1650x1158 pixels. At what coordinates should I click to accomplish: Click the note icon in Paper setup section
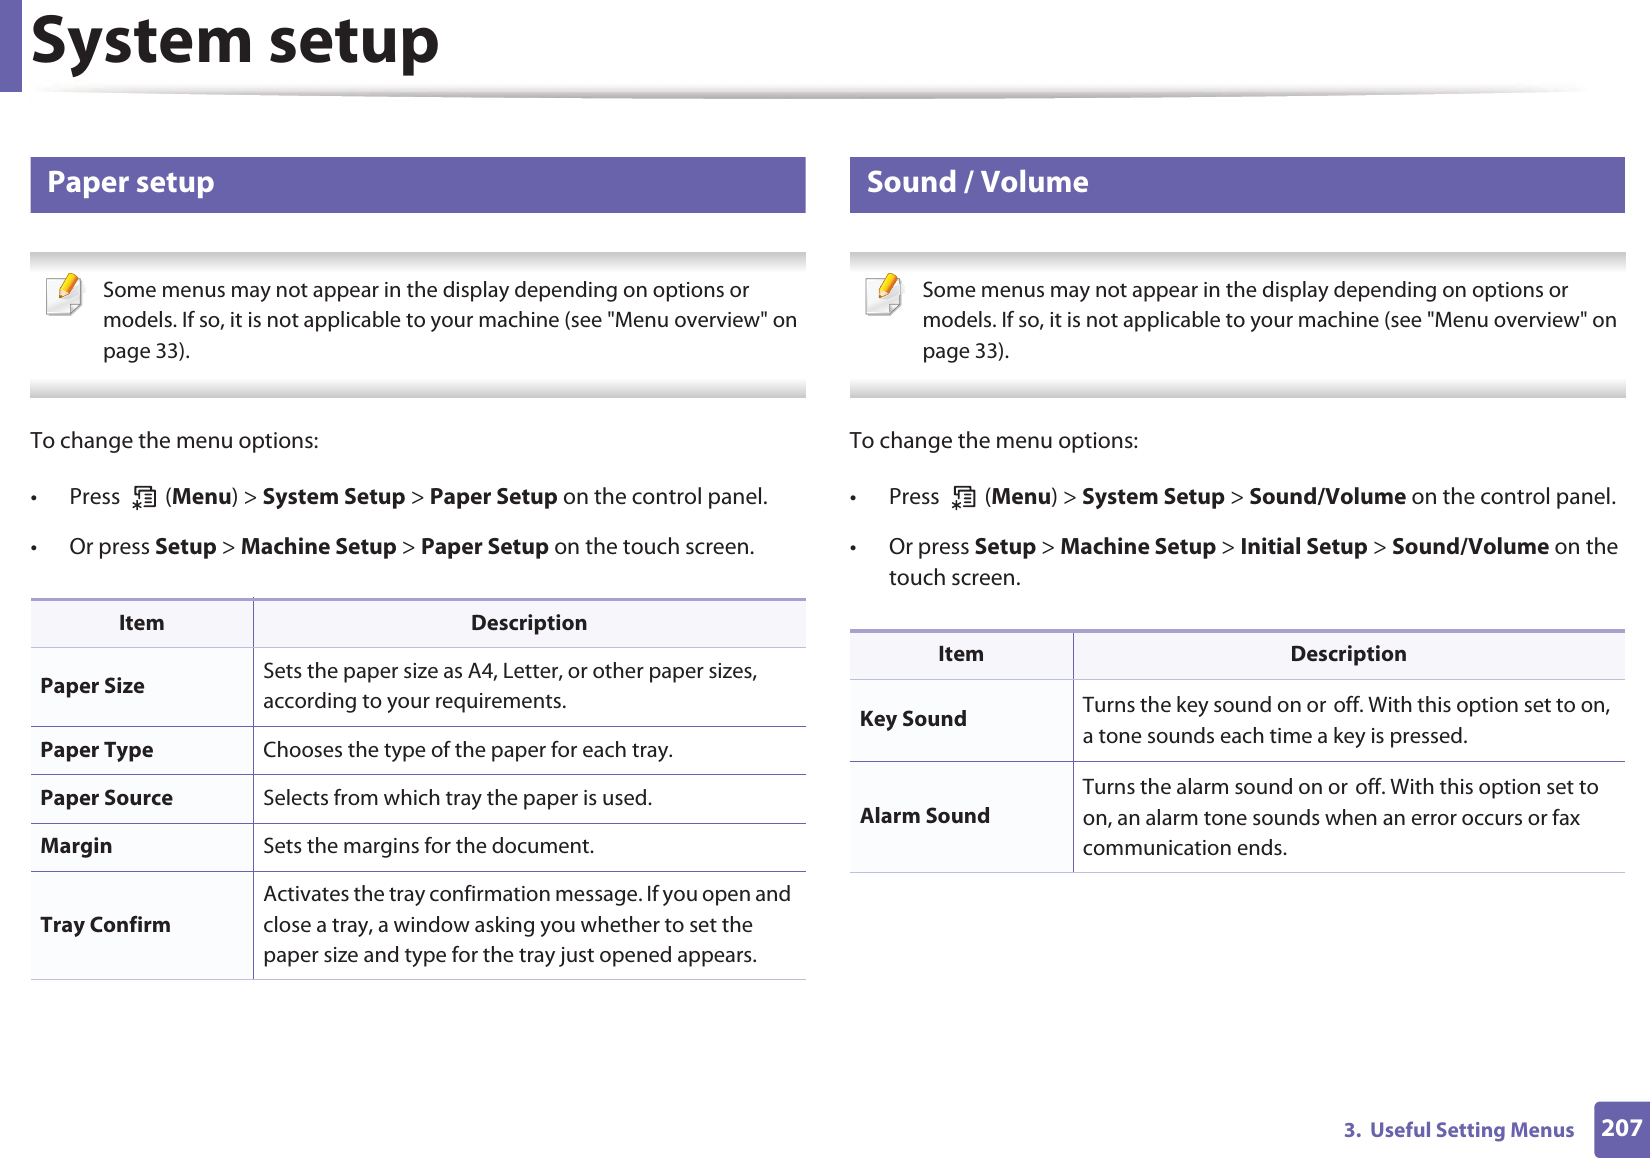pos(66,295)
